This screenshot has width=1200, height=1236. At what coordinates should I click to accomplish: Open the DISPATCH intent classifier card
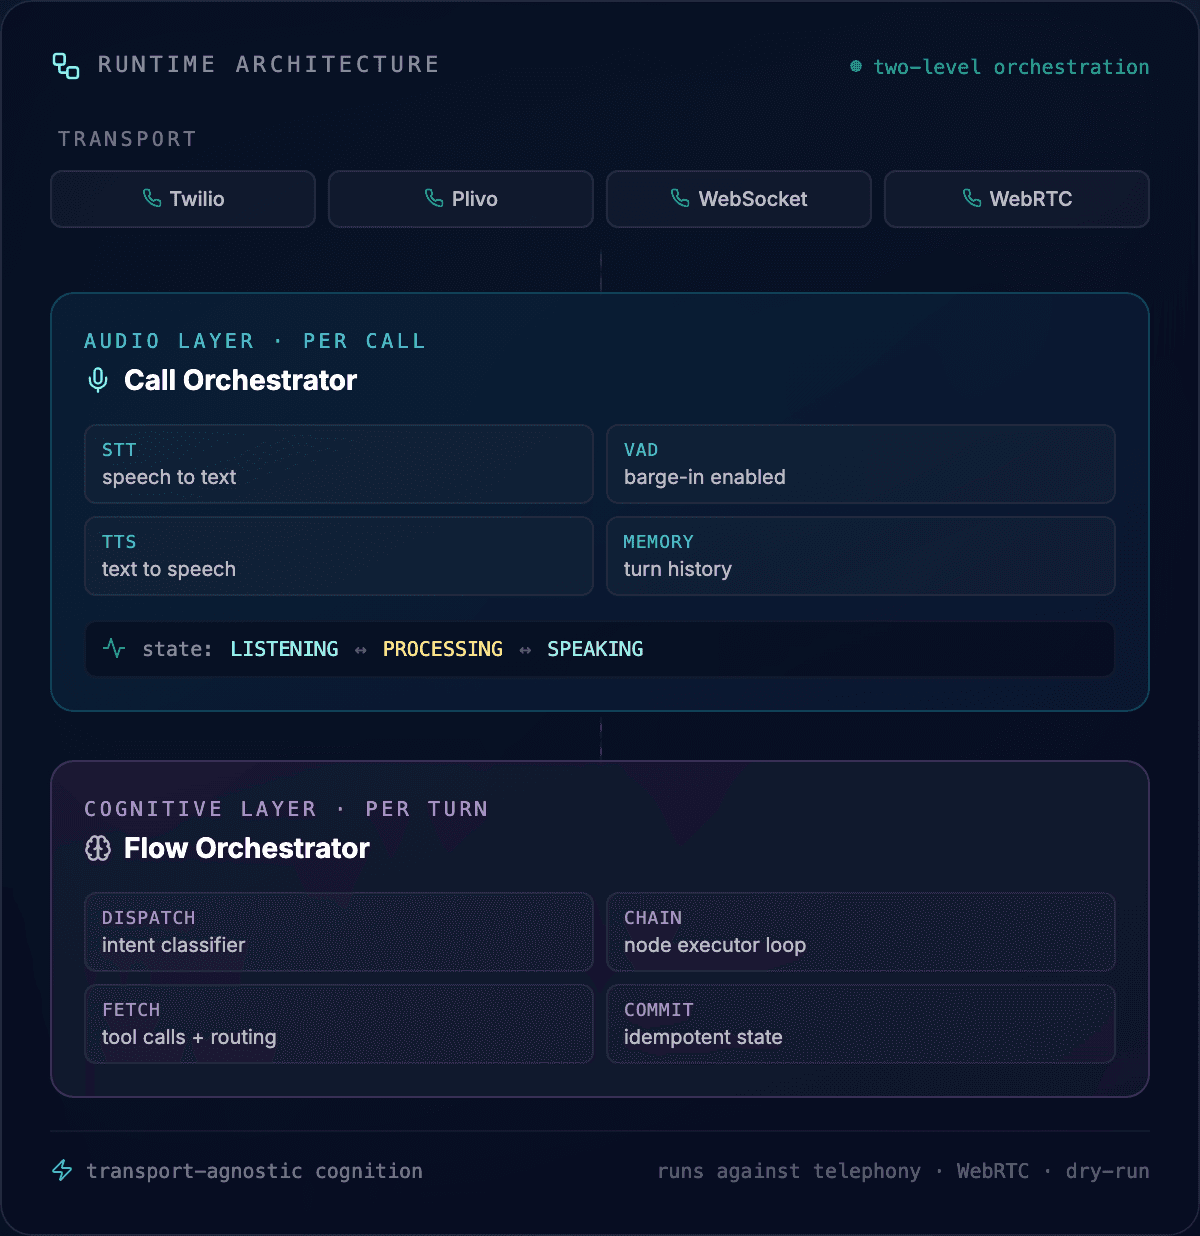tap(339, 932)
